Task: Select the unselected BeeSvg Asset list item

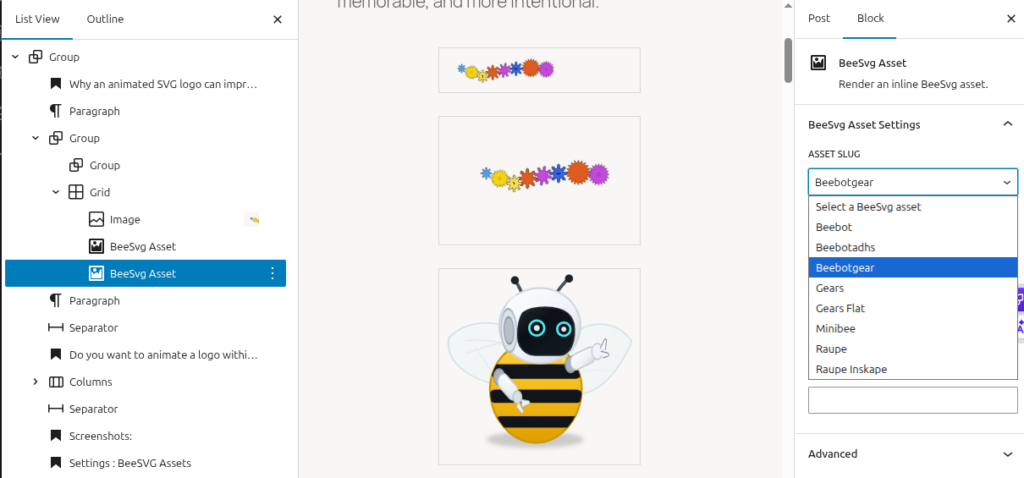Action: pos(145,247)
